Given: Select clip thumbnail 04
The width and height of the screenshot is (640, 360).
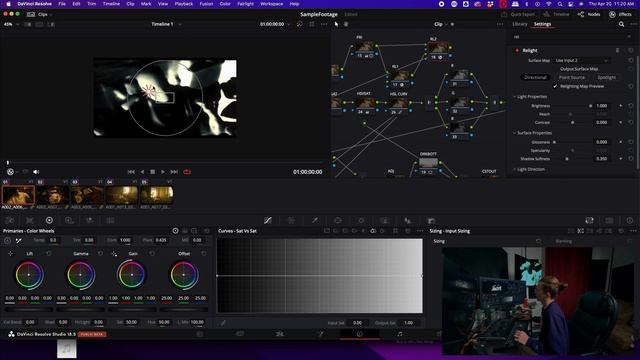Looking at the screenshot, I should [x=122, y=195].
